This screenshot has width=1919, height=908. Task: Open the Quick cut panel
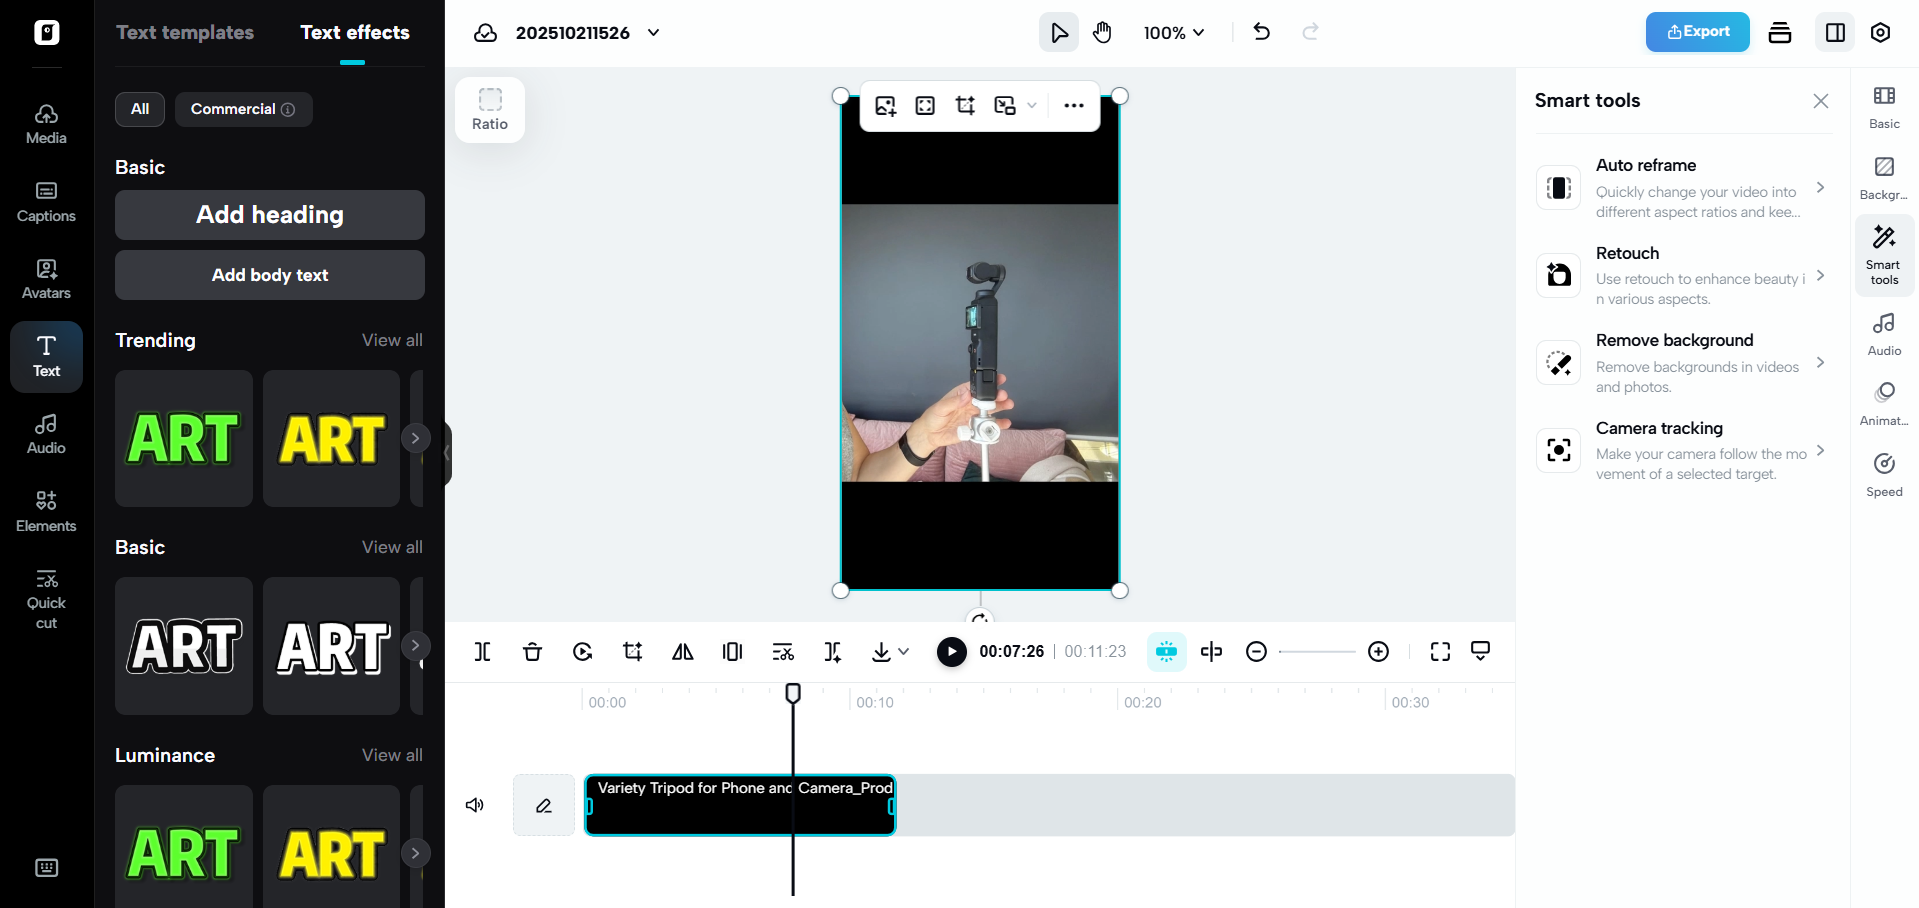pyautogui.click(x=46, y=597)
